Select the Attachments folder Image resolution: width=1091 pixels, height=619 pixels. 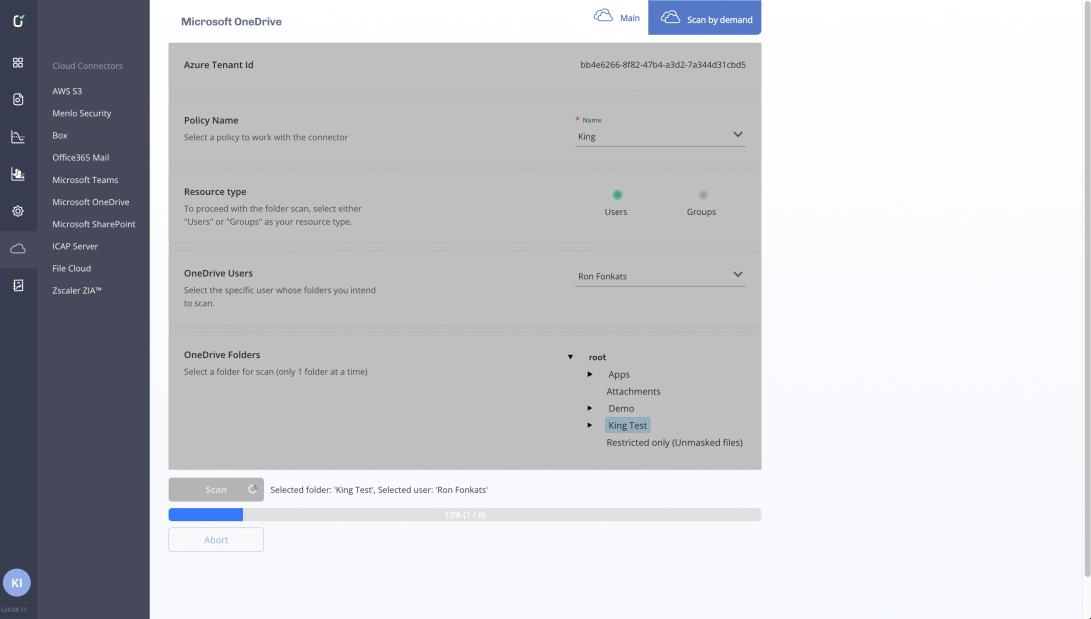click(x=633, y=392)
